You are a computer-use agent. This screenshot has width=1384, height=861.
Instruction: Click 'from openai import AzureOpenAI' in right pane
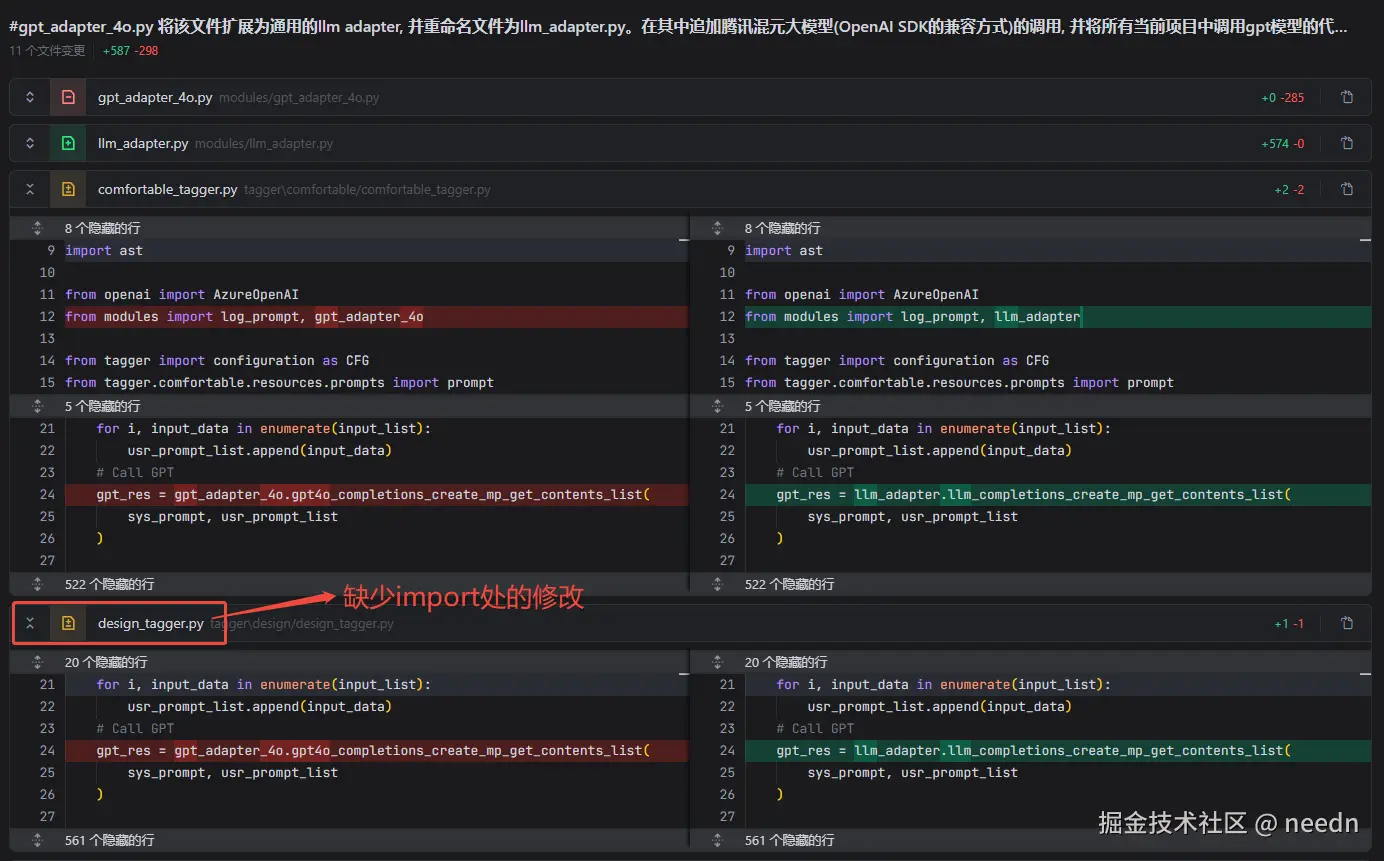tap(862, 294)
